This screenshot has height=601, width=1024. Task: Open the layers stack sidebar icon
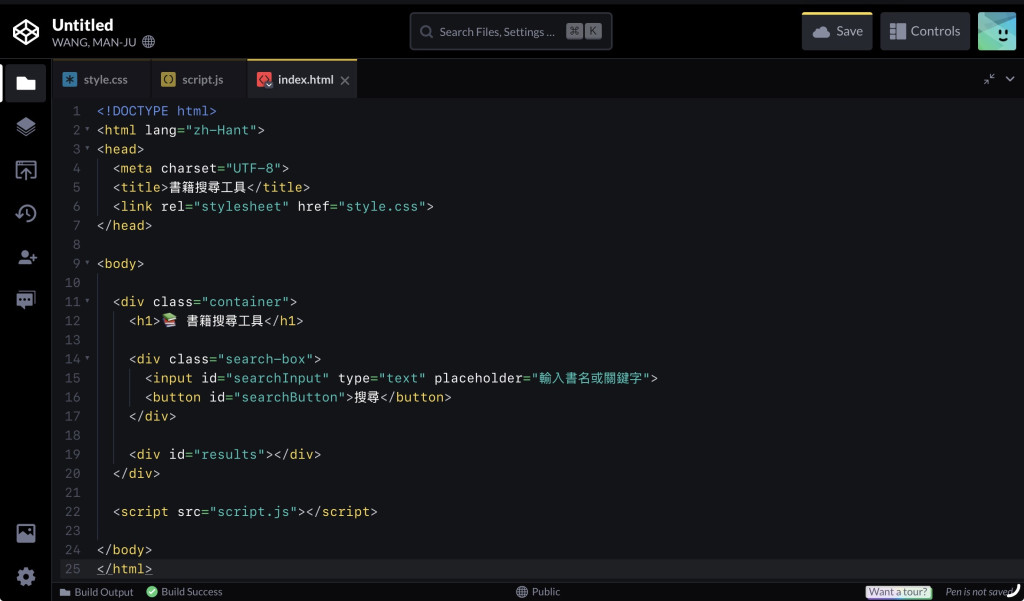pos(25,126)
